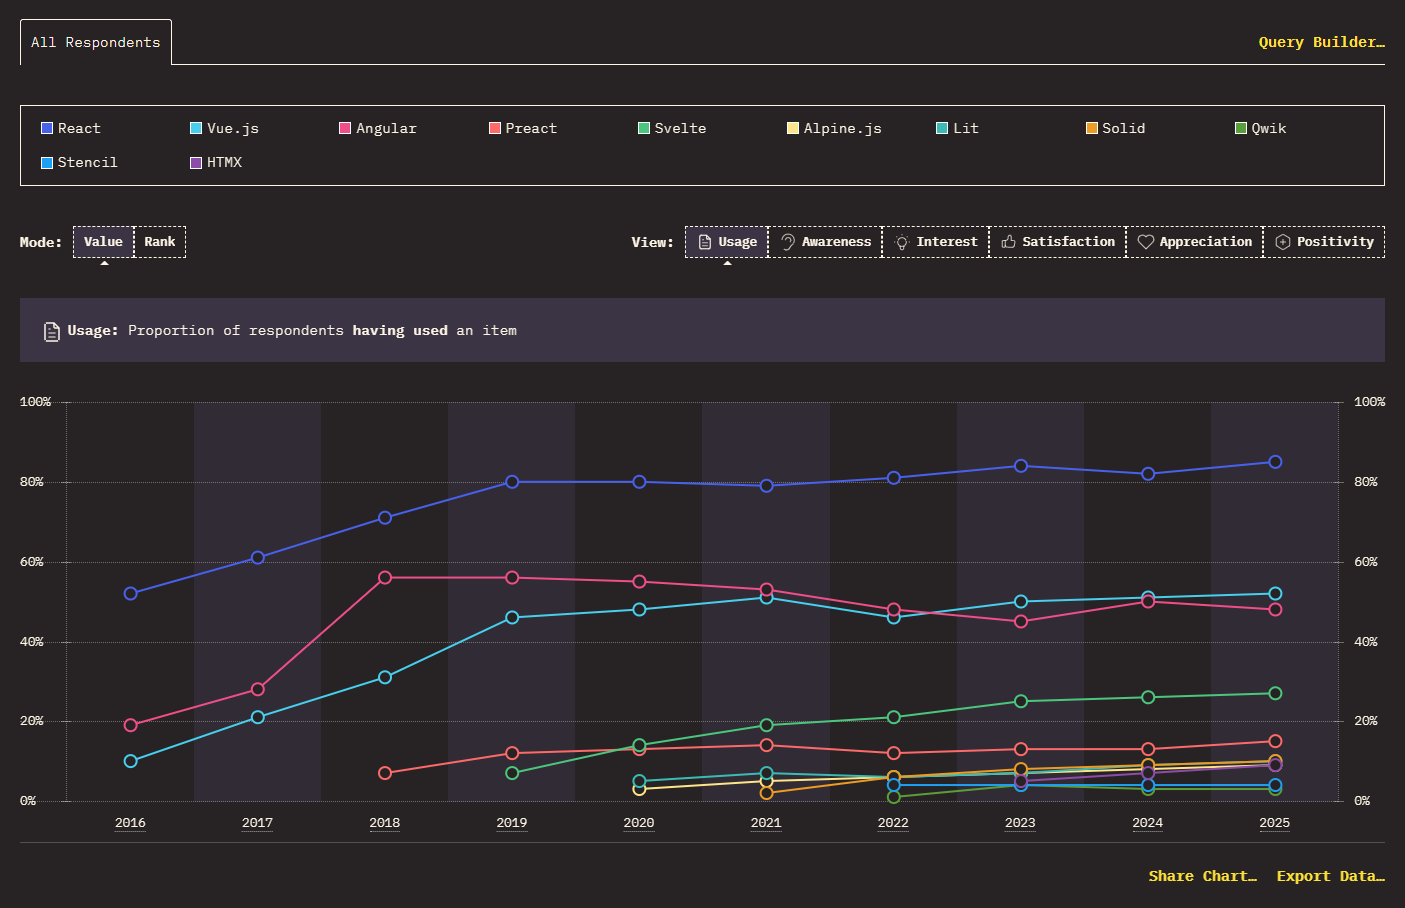Image resolution: width=1405 pixels, height=908 pixels.
Task: Select the All Respondents tab
Action: [96, 42]
